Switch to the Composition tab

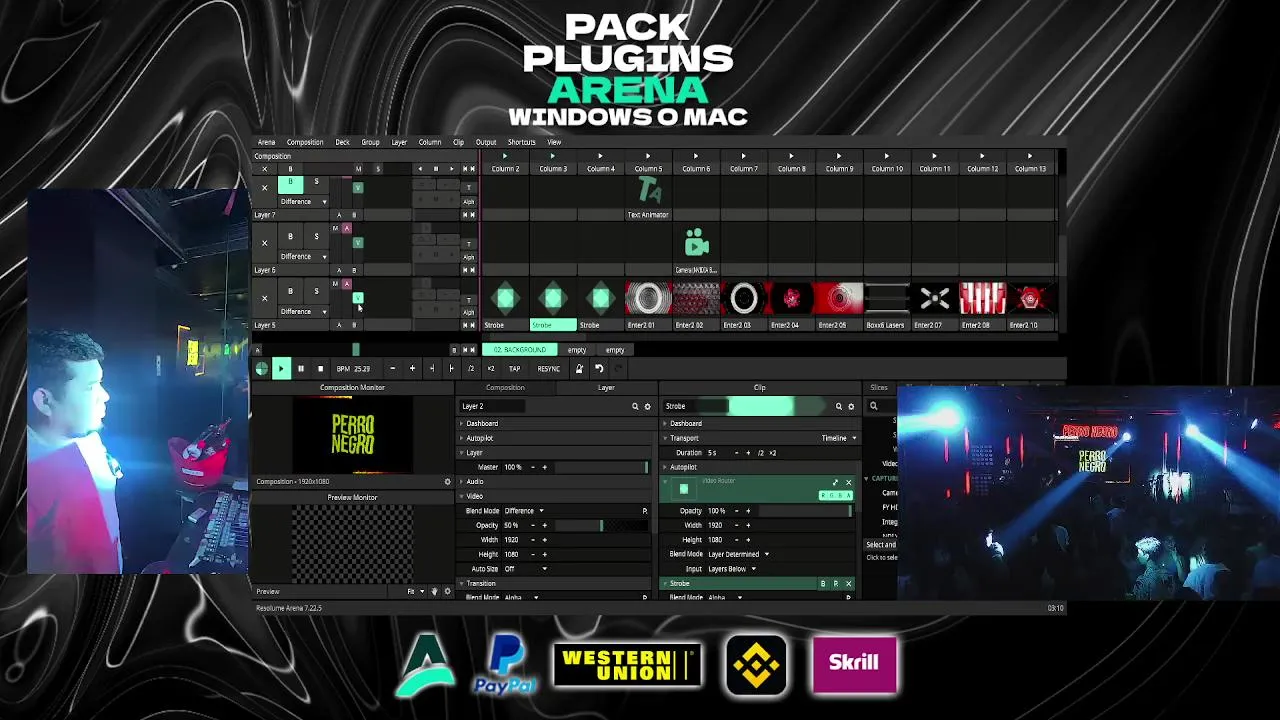tap(505, 388)
